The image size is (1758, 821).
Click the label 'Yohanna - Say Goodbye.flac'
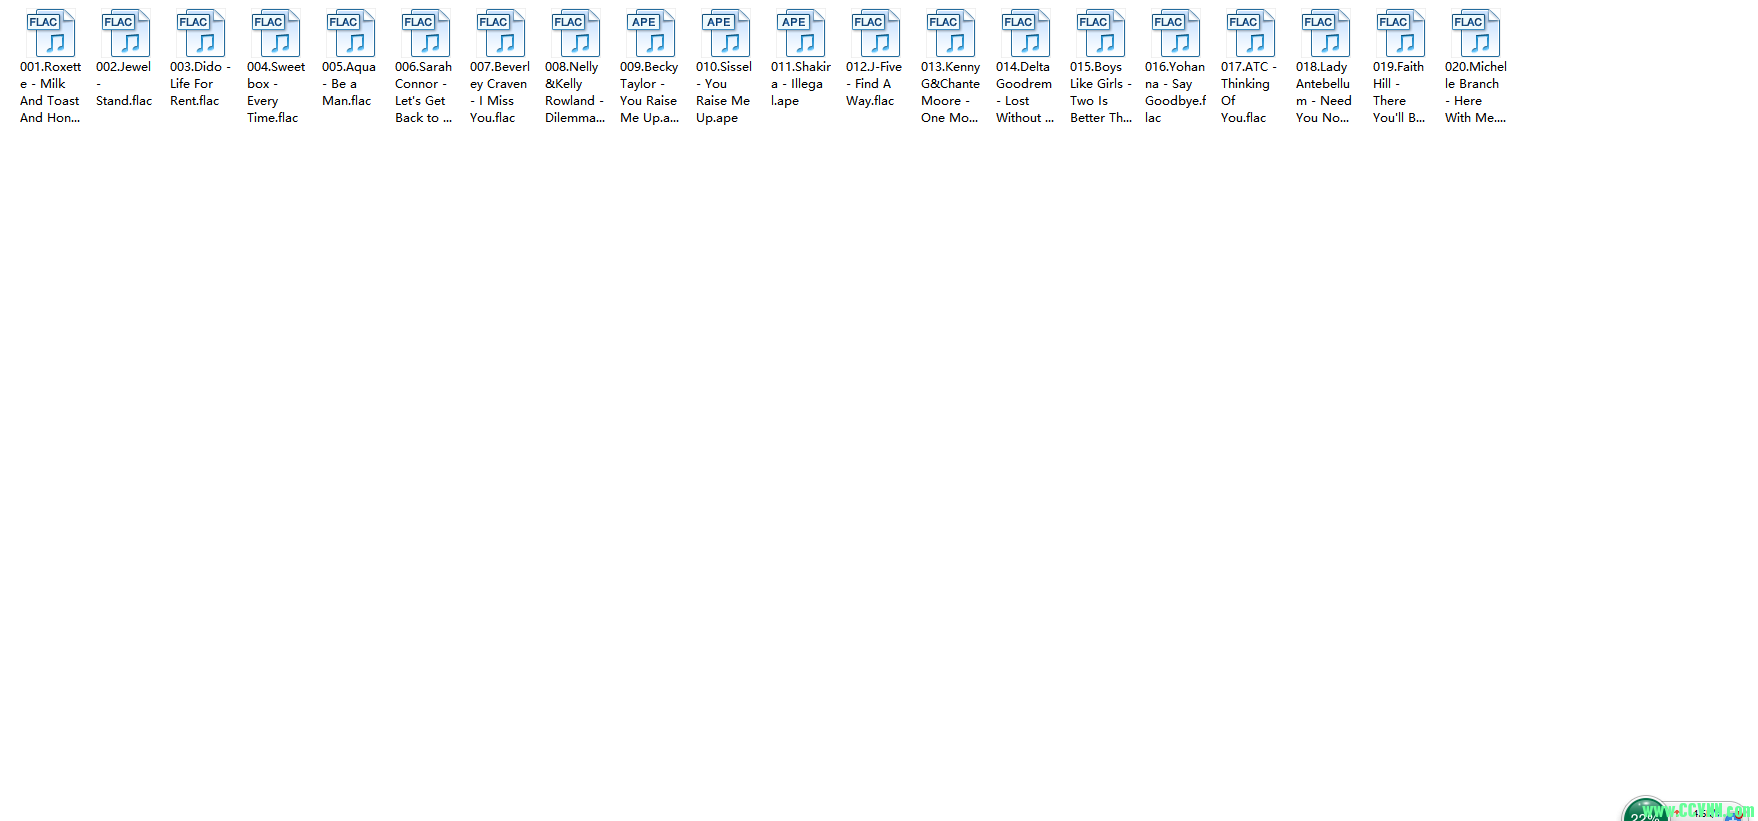(x=1176, y=92)
